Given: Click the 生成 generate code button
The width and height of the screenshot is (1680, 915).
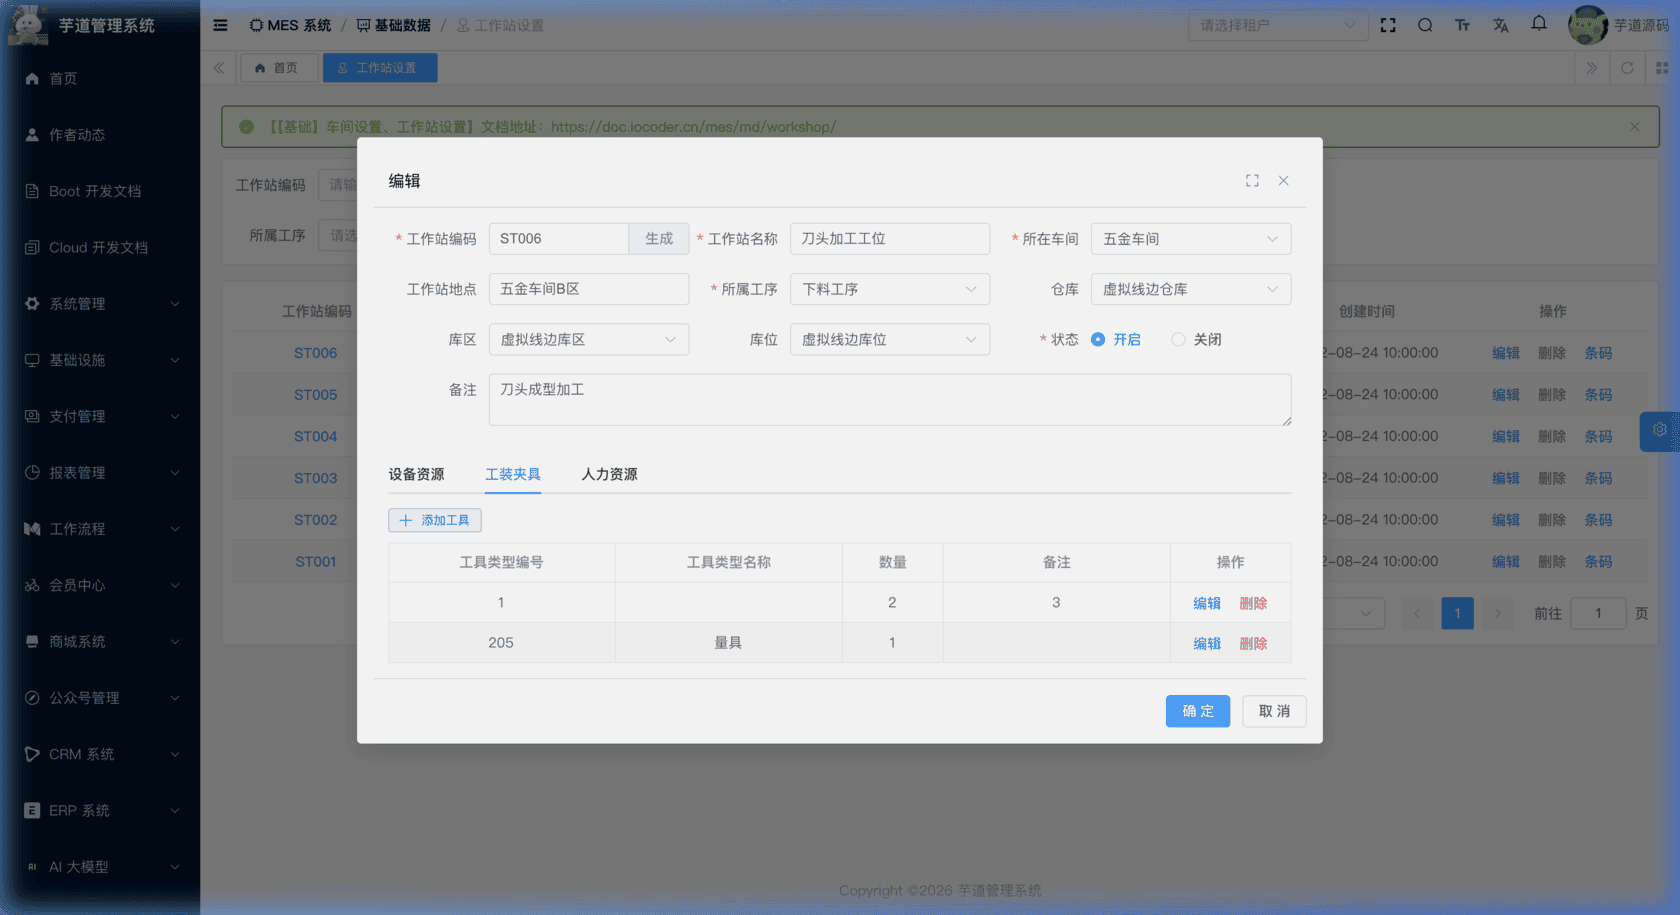Looking at the screenshot, I should 659,239.
